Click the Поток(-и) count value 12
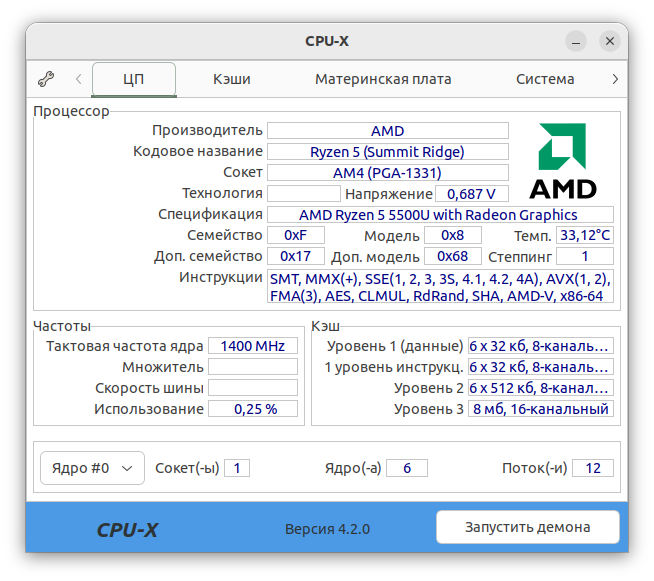Screen dimensions: 654x581 click(x=593, y=468)
